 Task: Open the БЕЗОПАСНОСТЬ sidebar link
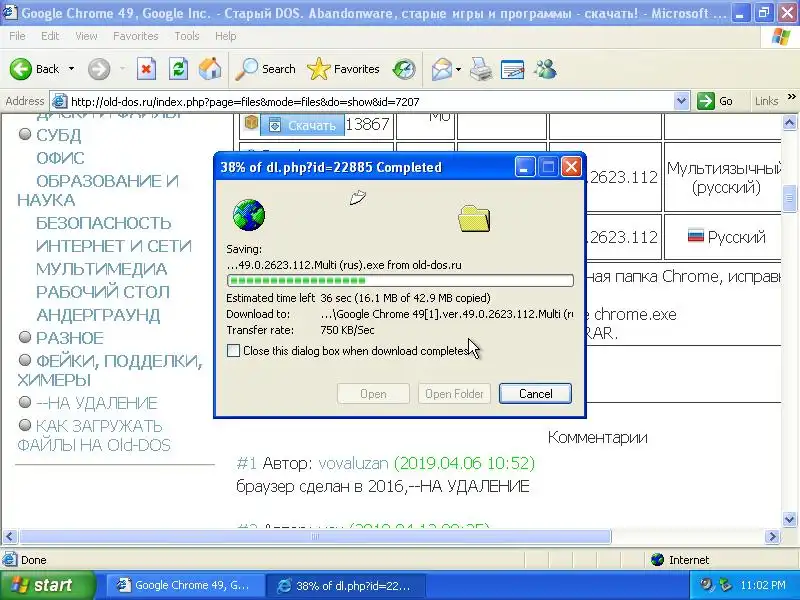(x=104, y=223)
